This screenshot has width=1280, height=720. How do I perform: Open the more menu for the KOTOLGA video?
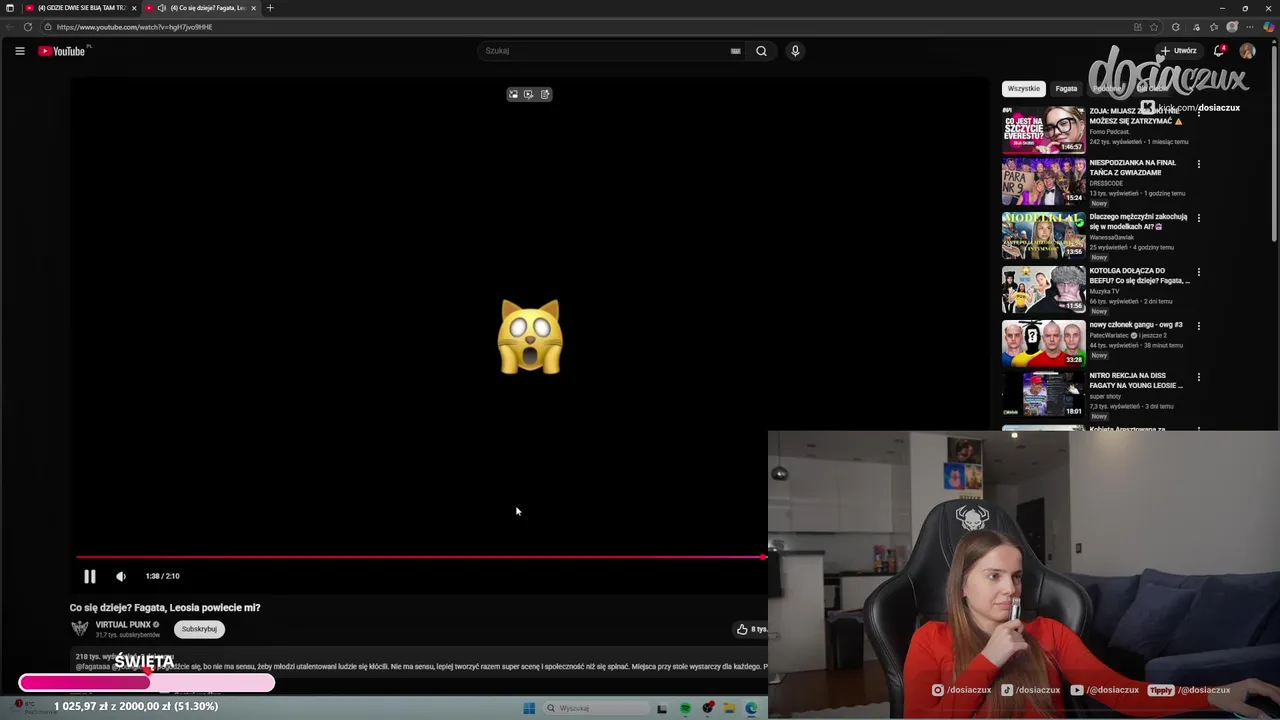1198,272
